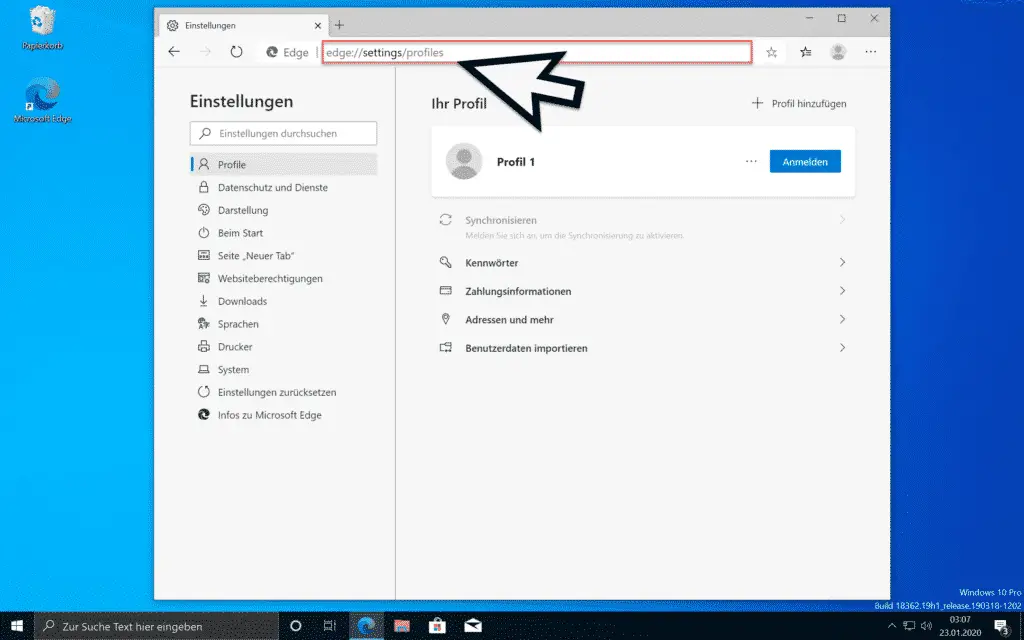Open the Edge three-dot settings menu
The image size is (1024, 640).
(x=871, y=52)
